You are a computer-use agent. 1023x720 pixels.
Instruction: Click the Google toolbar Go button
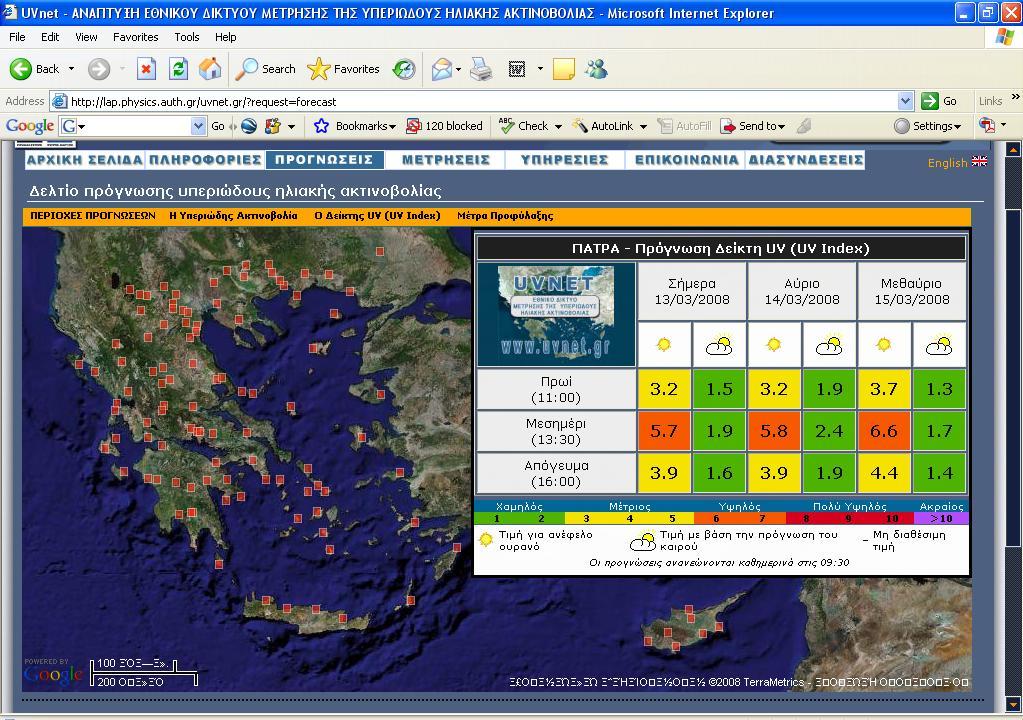click(x=217, y=126)
